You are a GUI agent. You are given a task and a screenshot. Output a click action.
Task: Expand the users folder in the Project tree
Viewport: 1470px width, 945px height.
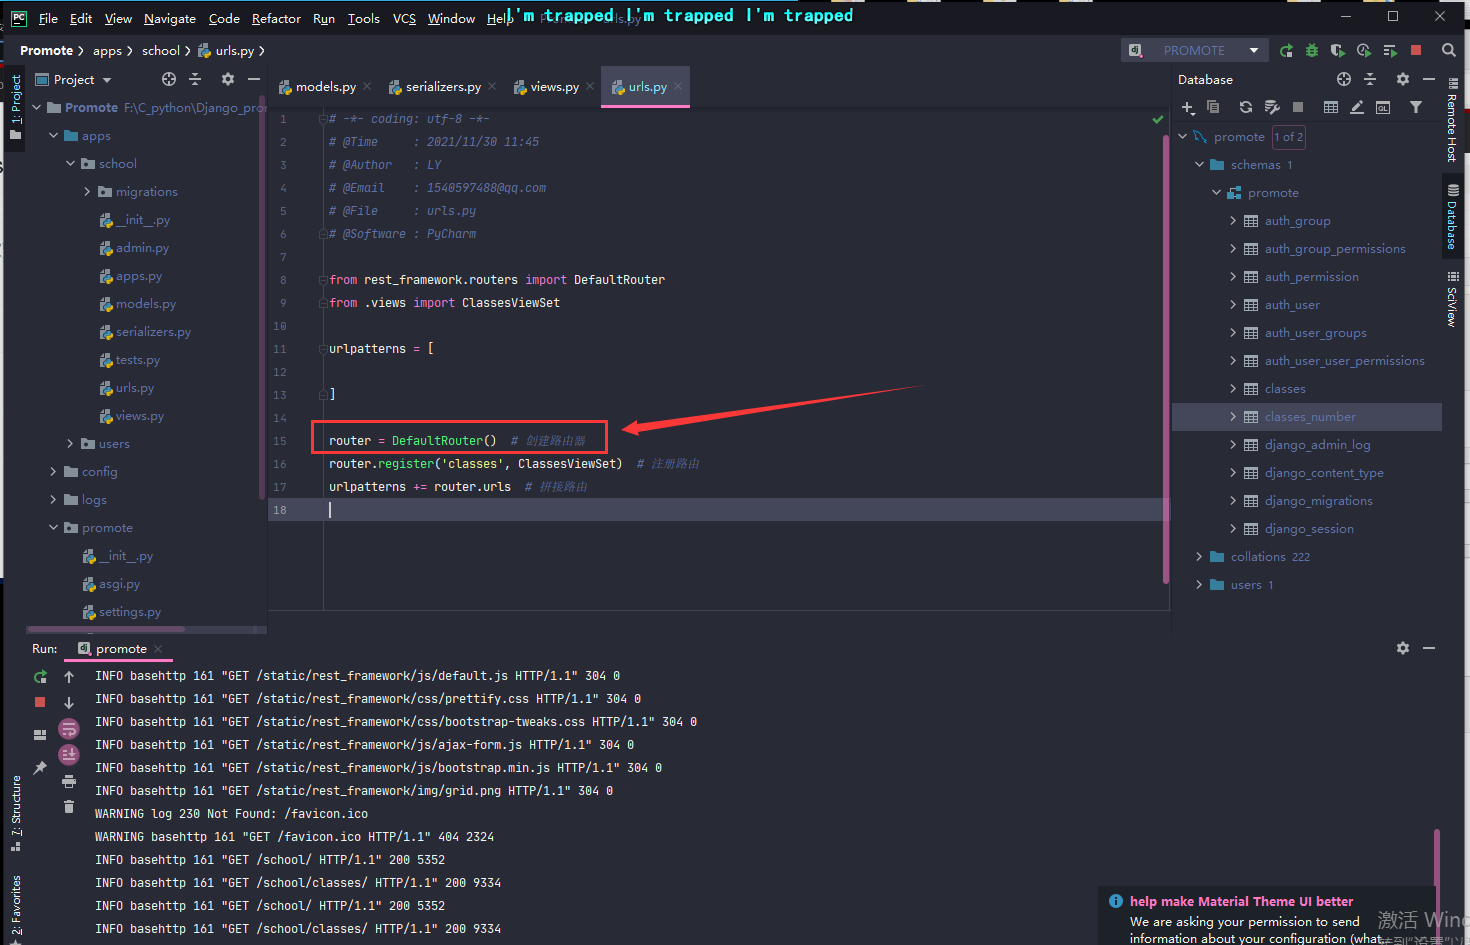pos(70,443)
